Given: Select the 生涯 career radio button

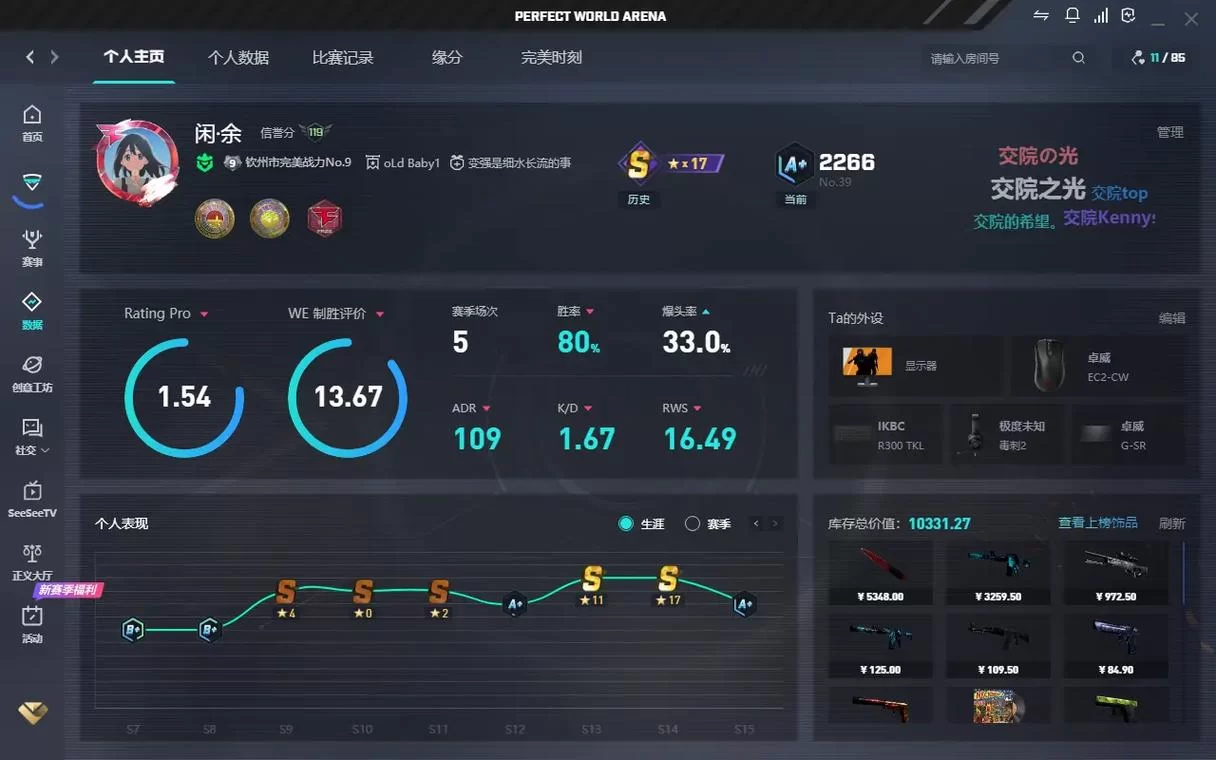Looking at the screenshot, I should [640, 523].
